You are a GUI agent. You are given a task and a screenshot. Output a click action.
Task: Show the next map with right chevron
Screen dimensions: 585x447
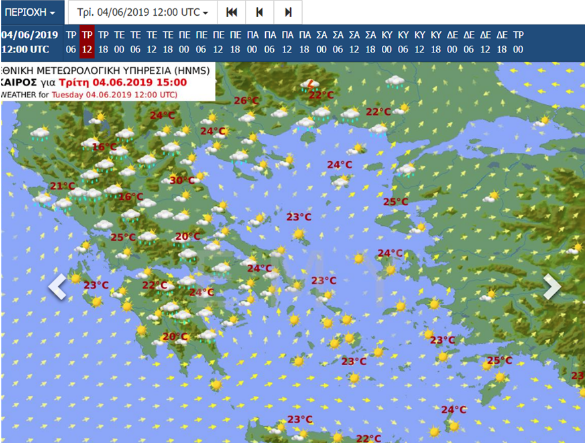pos(551,286)
